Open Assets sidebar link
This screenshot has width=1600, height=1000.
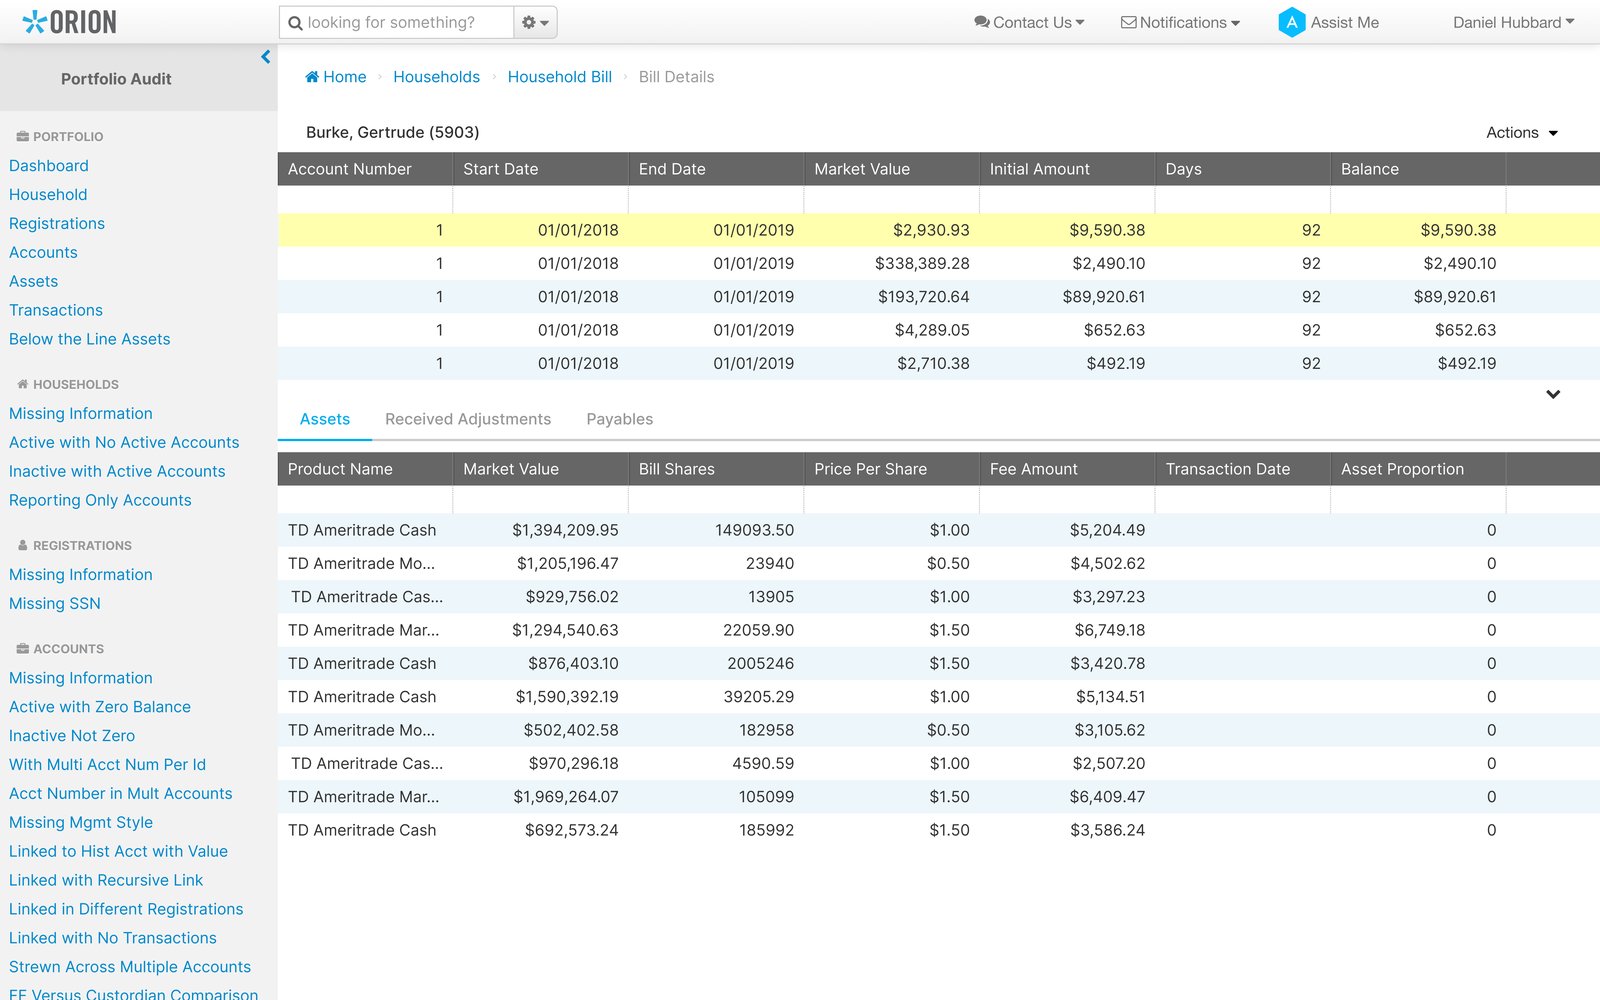(34, 282)
